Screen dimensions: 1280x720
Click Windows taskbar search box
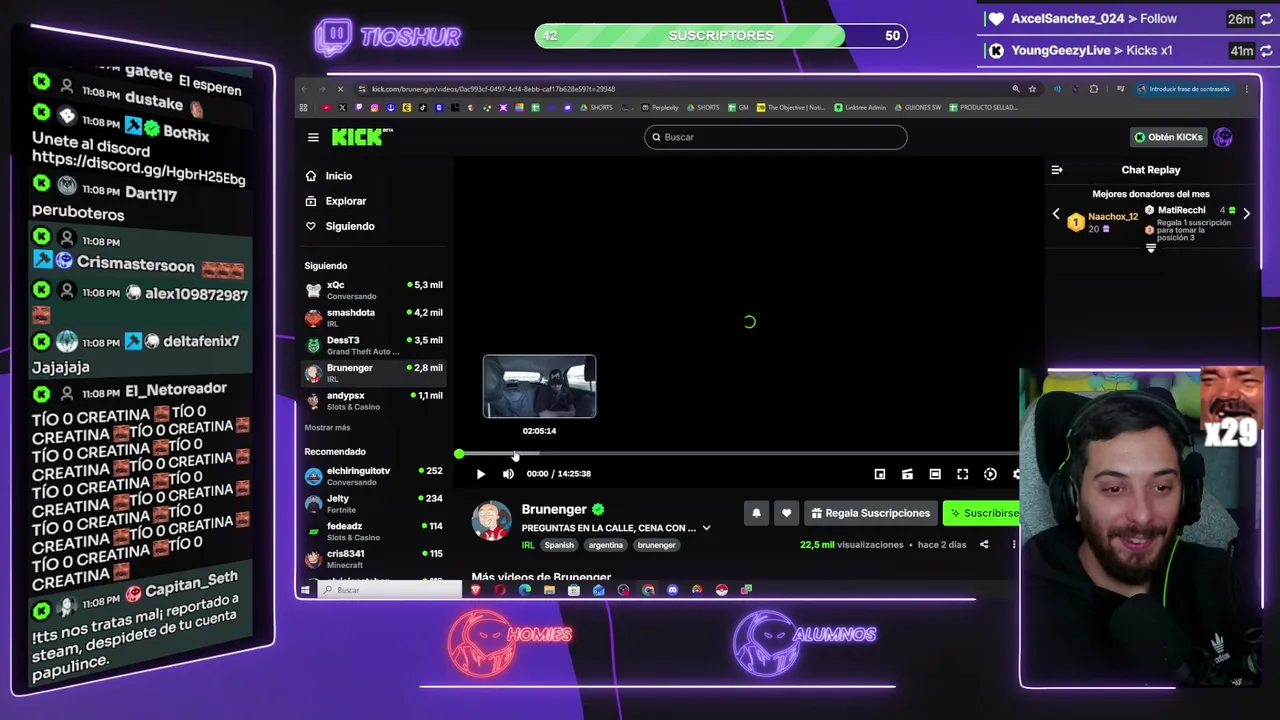pos(390,590)
